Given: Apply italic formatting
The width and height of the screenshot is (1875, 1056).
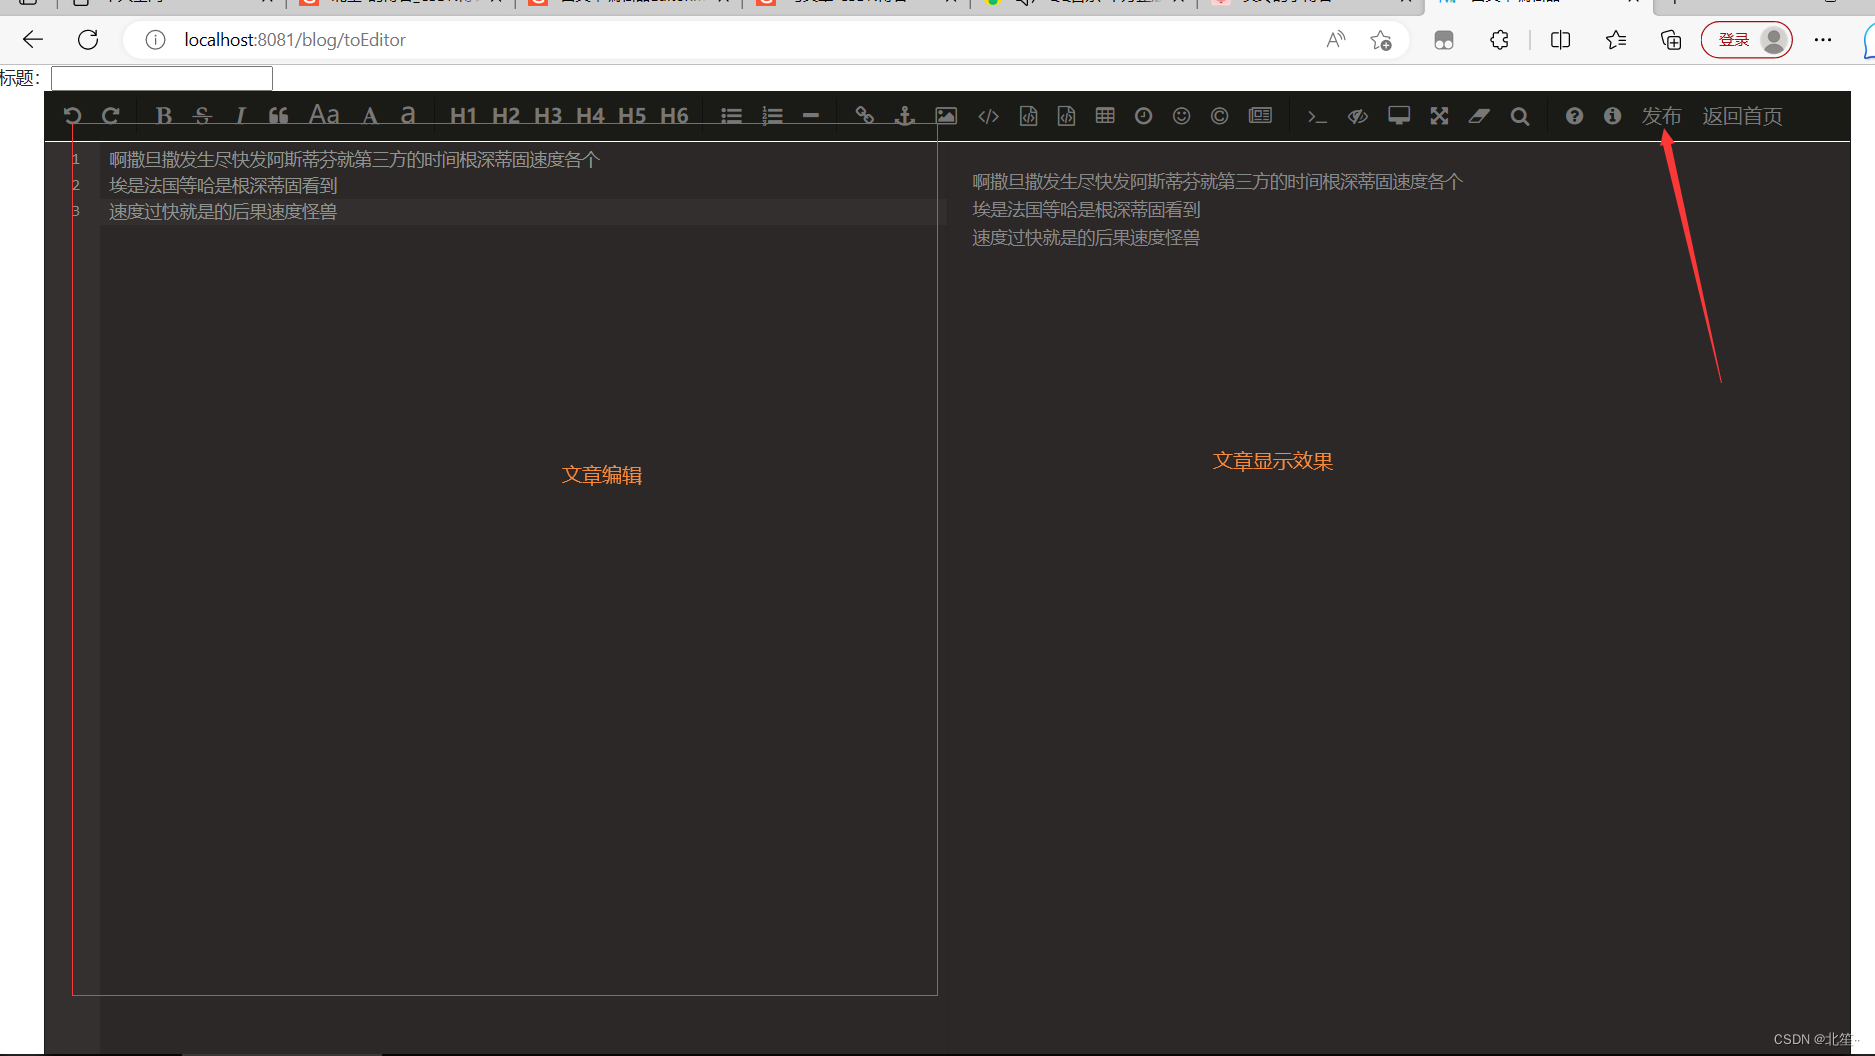Looking at the screenshot, I should 240,115.
